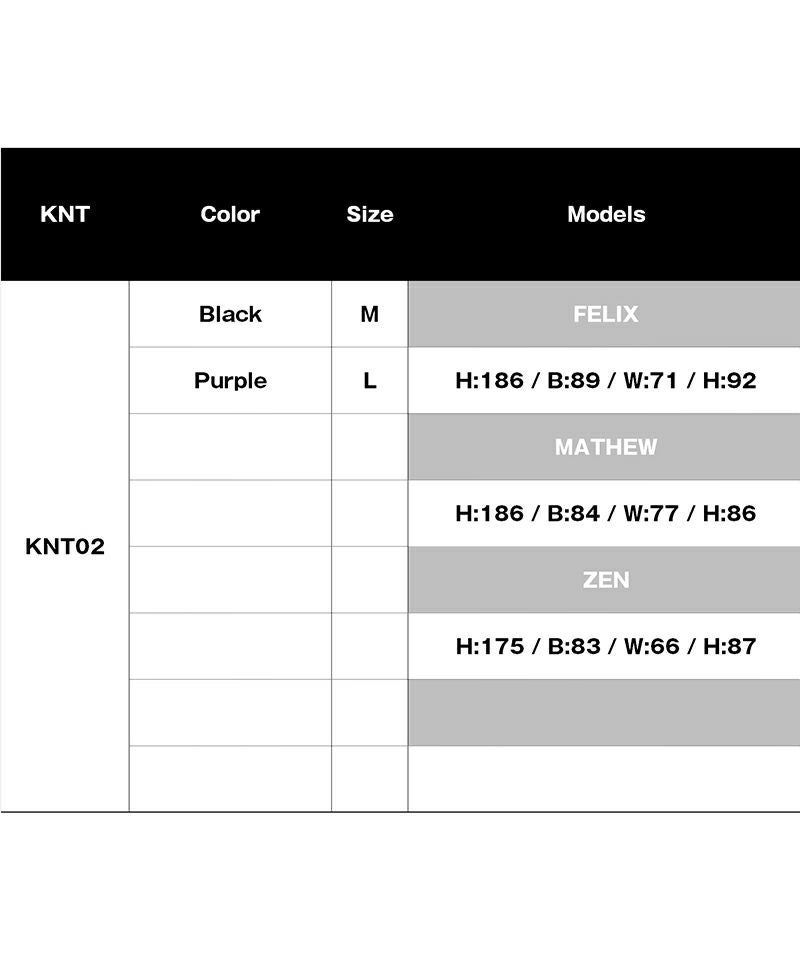Click the empty Color cell in the last row
Screen dimensions: 800x960
[230, 779]
